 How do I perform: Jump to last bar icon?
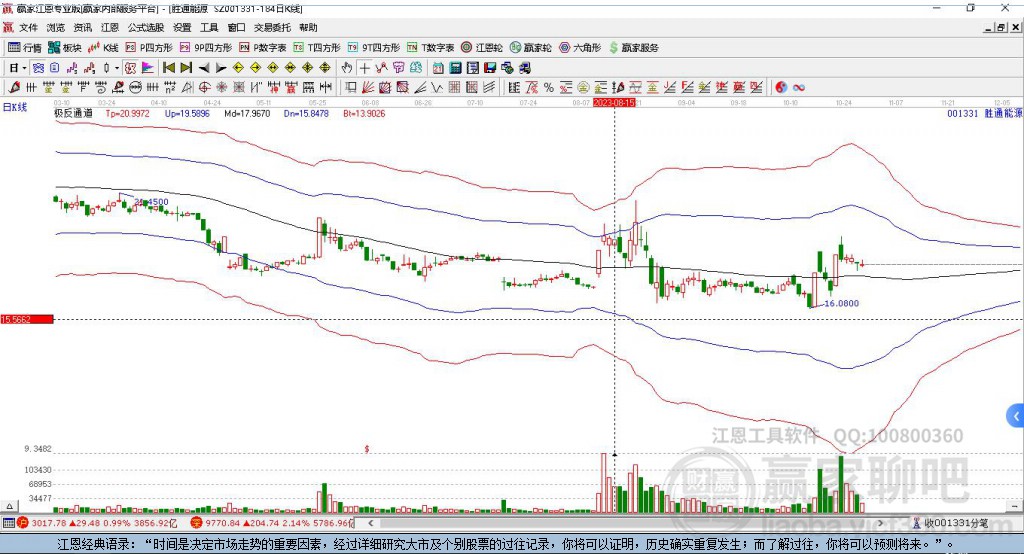[186, 68]
